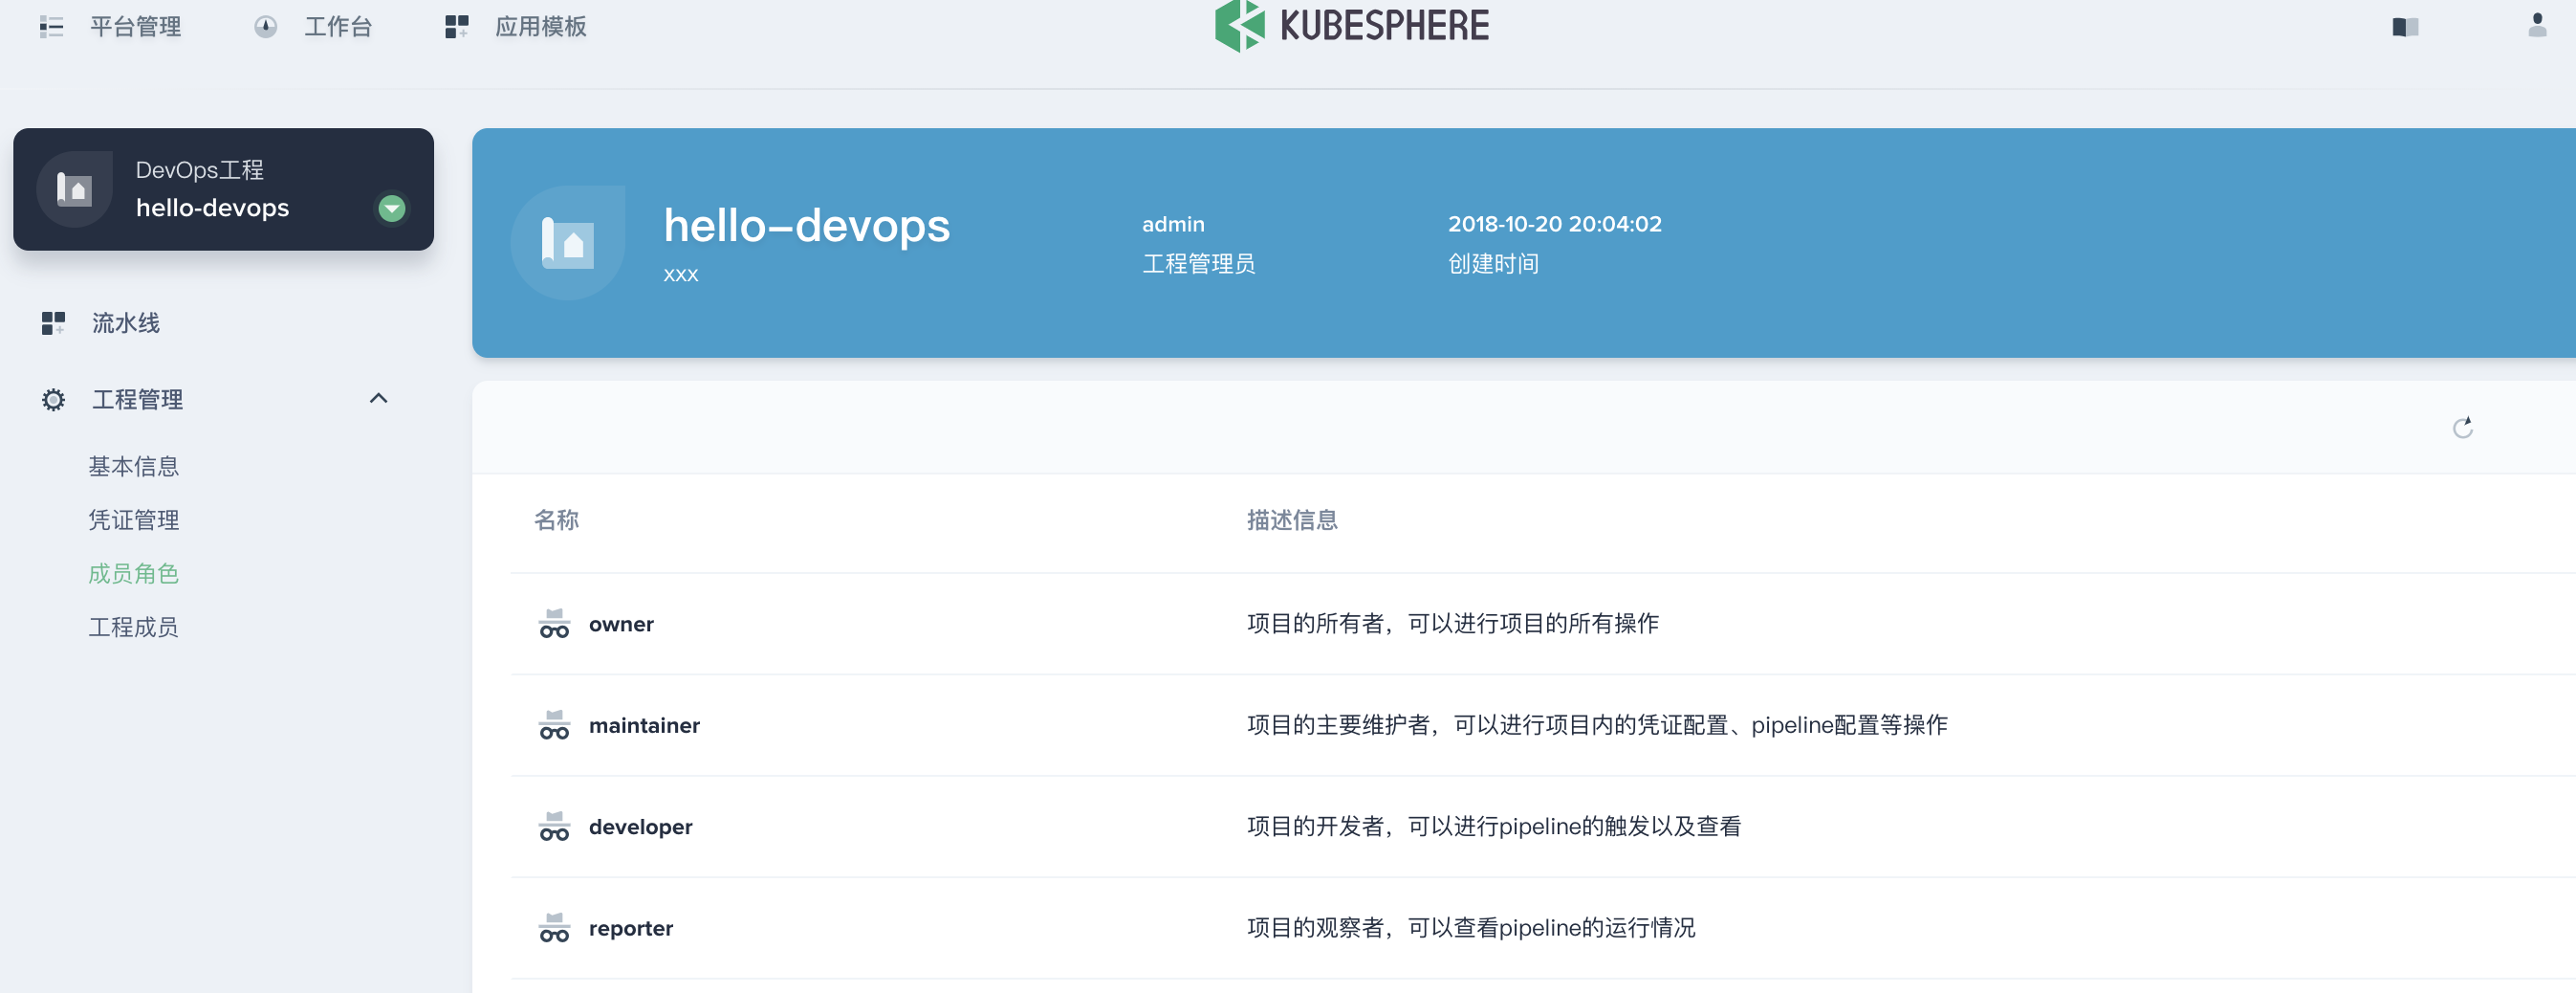This screenshot has width=2576, height=993.
Task: Click the 应用模板 grid icon
Action: [457, 27]
